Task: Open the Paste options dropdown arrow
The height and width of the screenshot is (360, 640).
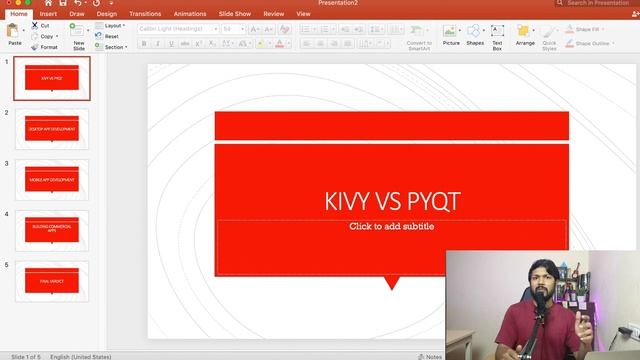Action: click(23, 30)
